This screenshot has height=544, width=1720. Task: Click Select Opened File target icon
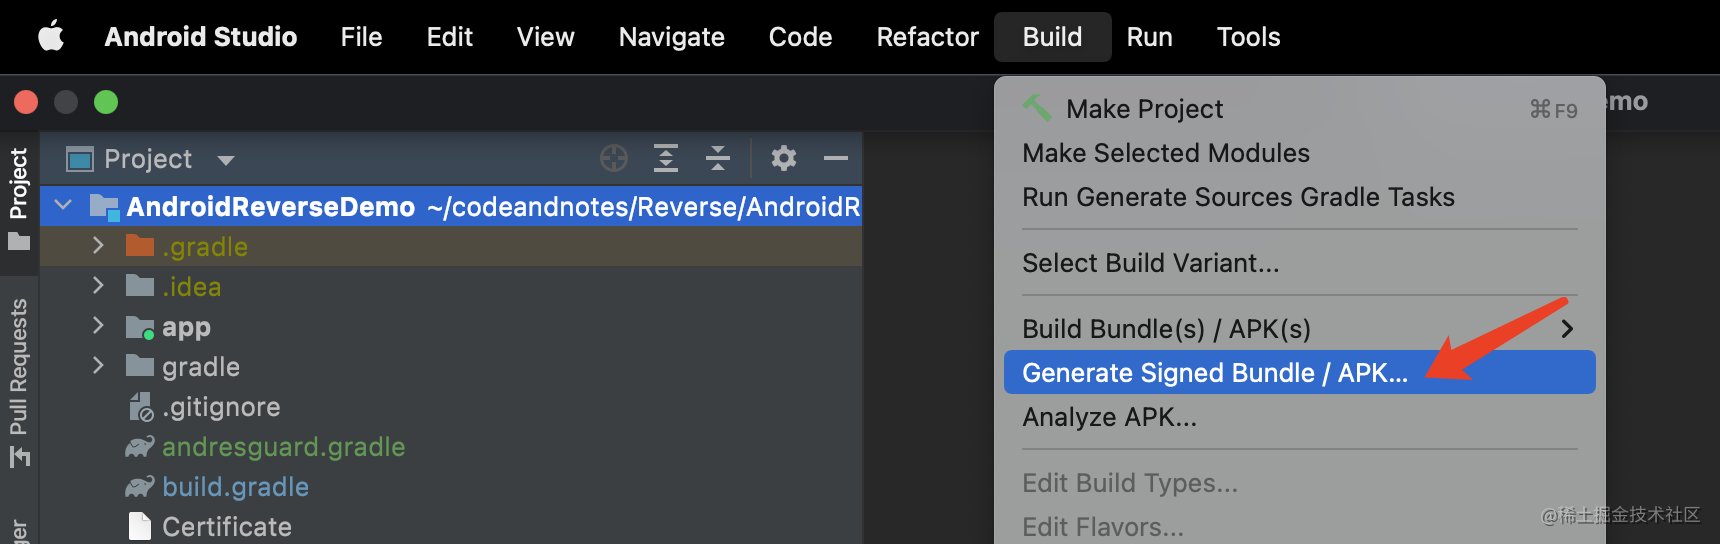(x=614, y=158)
